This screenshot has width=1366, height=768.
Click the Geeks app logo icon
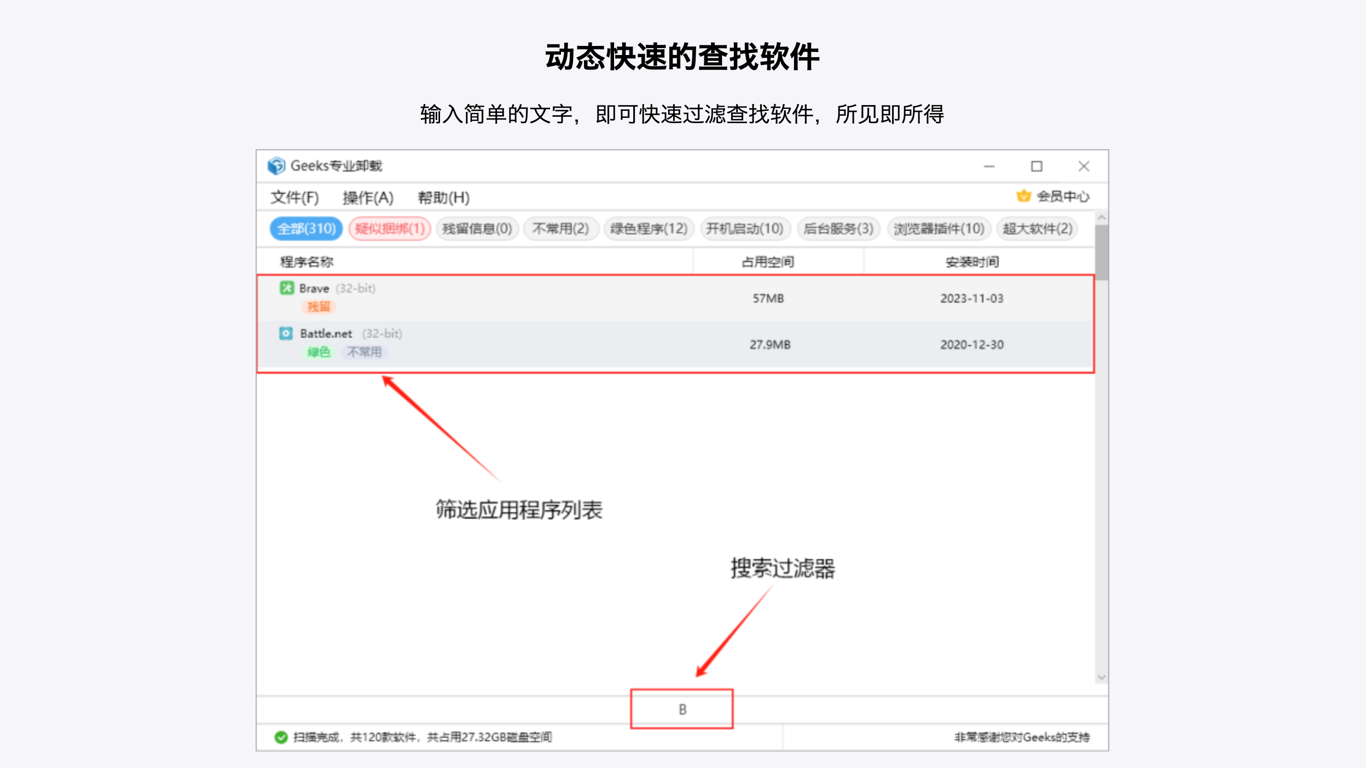click(276, 166)
